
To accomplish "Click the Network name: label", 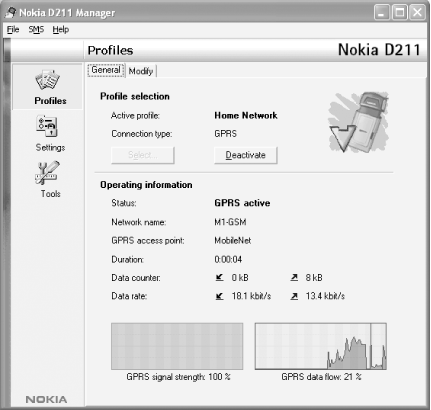I will 139,222.
